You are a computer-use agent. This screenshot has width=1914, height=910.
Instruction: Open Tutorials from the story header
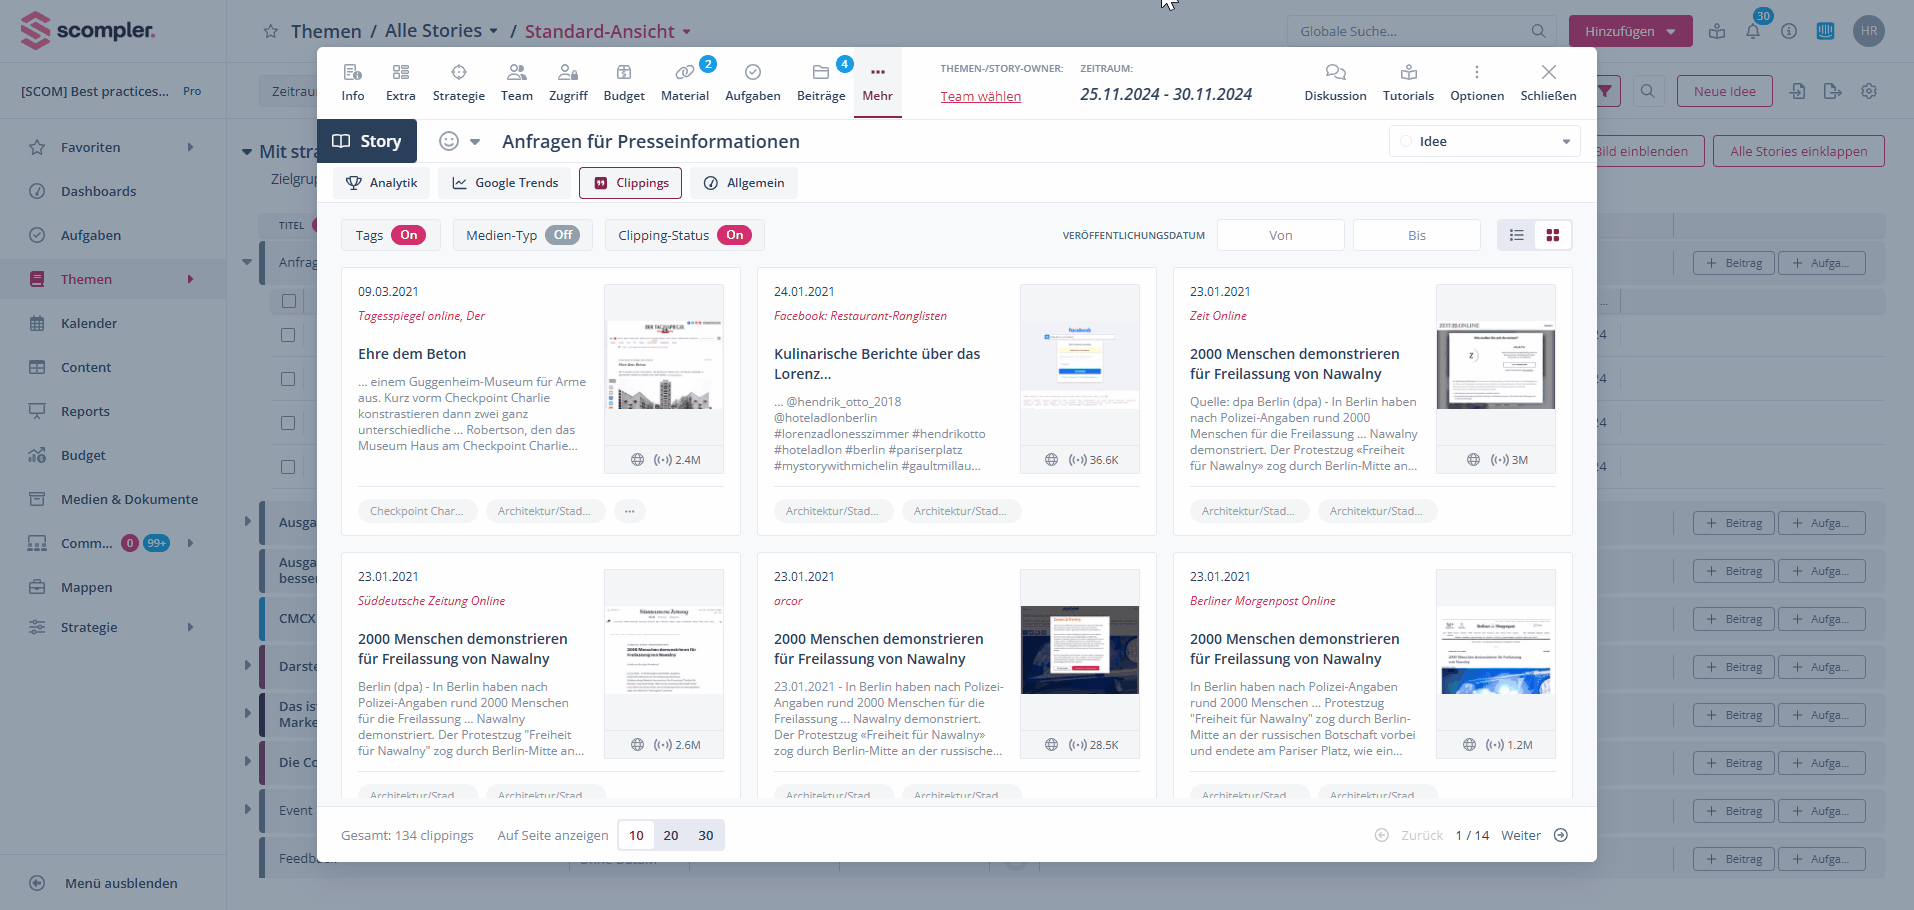click(x=1408, y=82)
